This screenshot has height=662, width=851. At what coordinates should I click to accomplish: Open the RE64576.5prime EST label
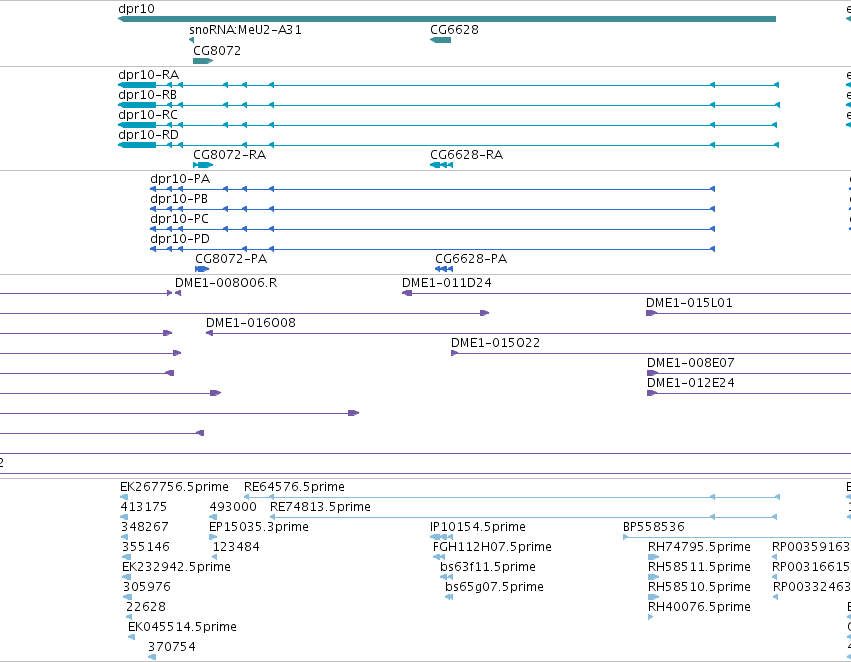click(294, 487)
